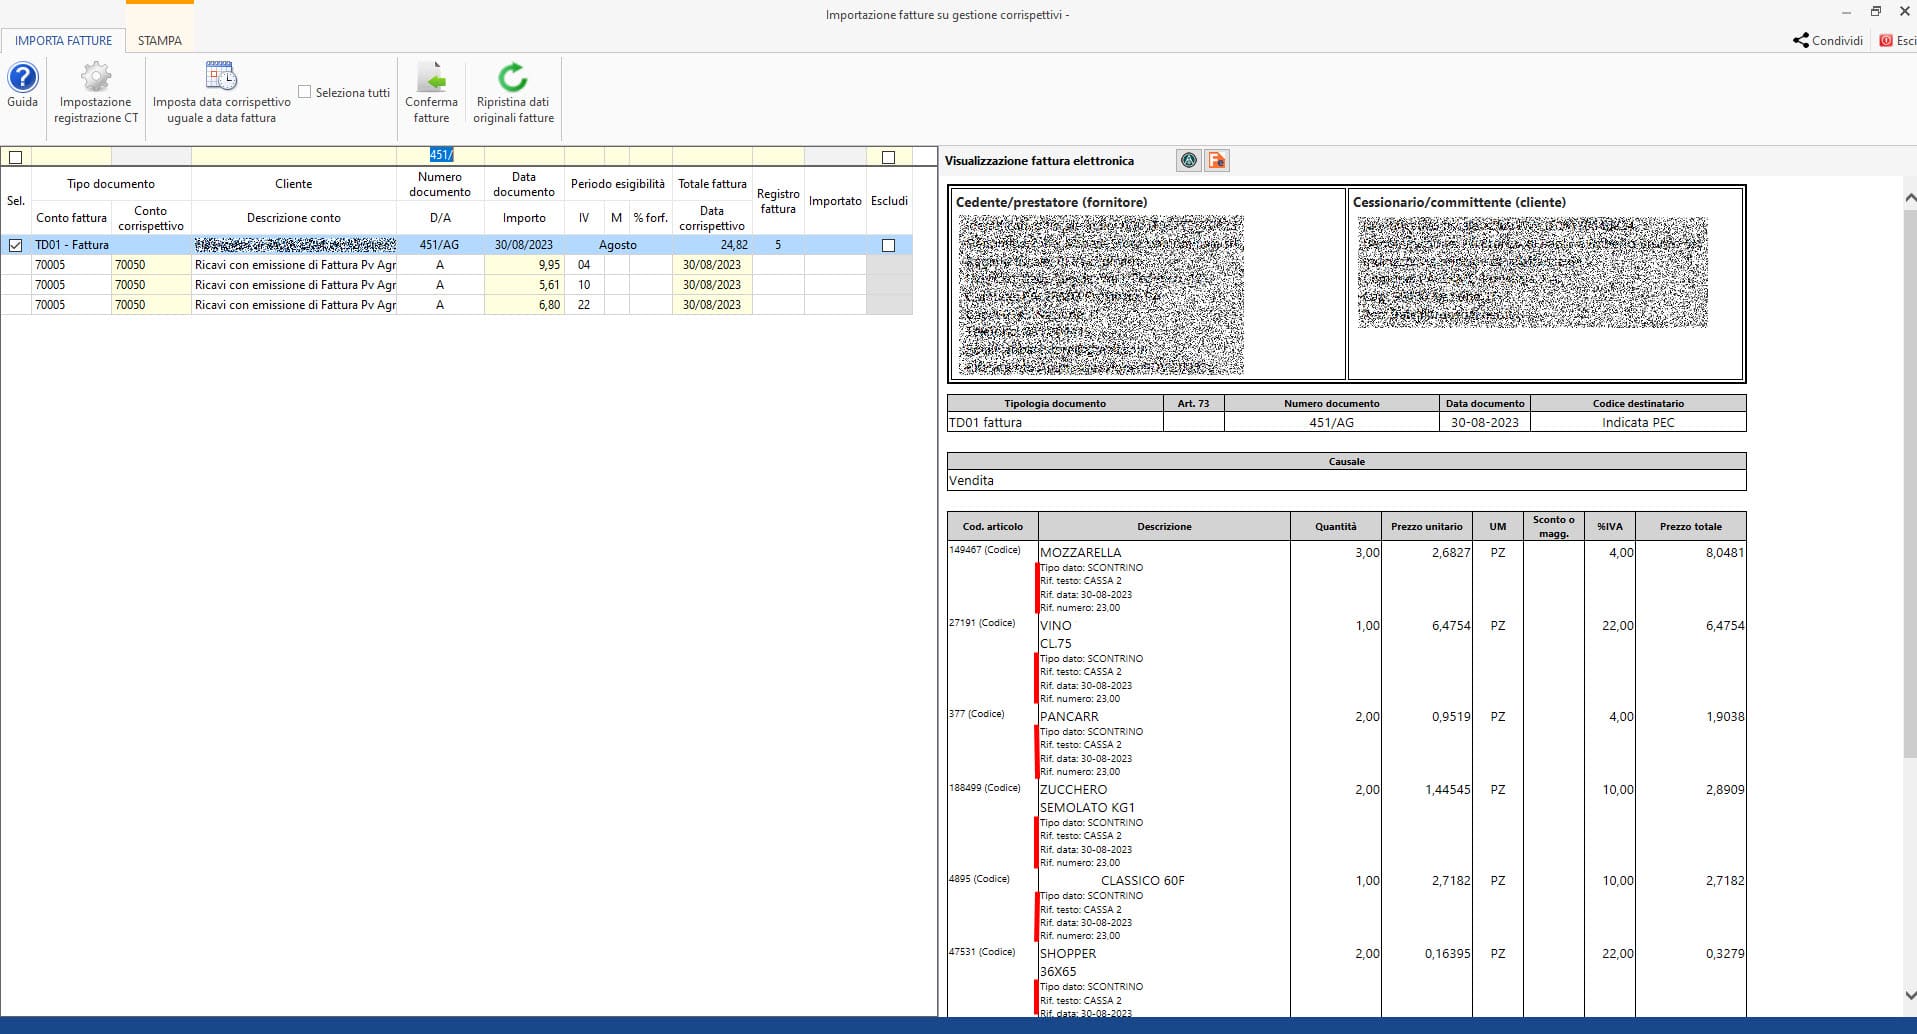
Task: Check the Sel. filter-row checkbox at top left
Action: coord(16,157)
